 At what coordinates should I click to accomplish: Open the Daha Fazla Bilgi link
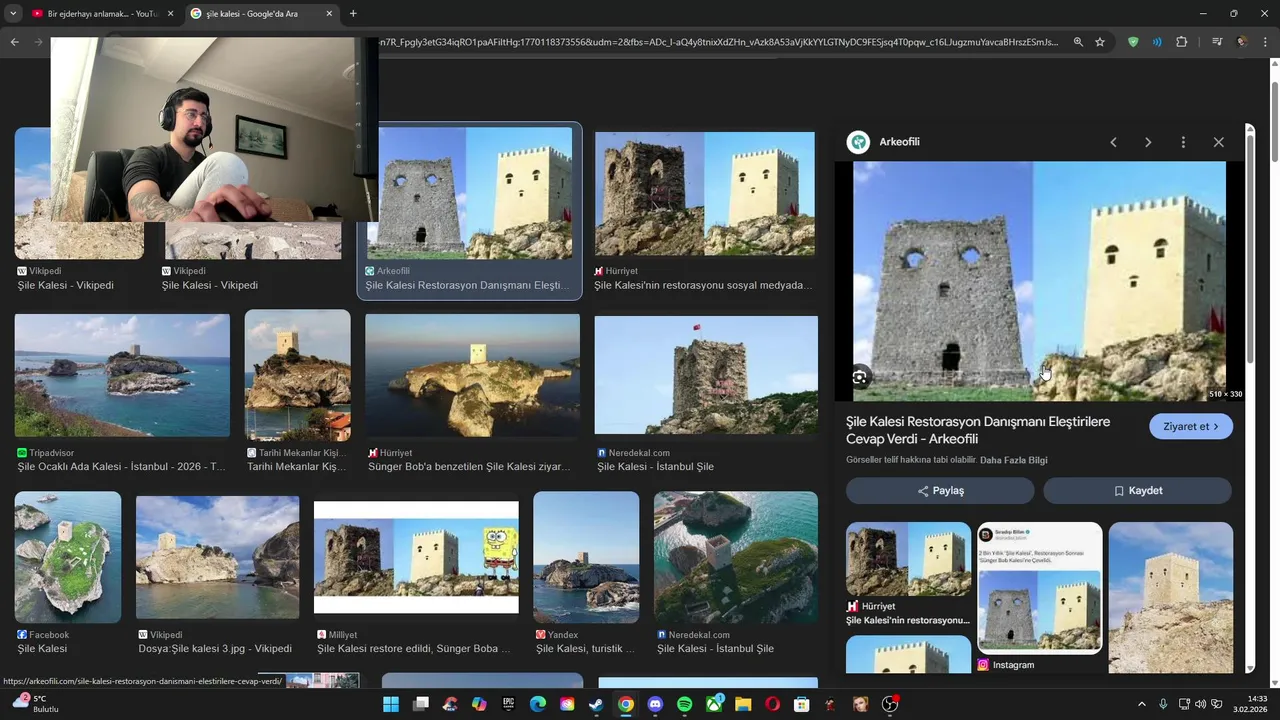1014,460
